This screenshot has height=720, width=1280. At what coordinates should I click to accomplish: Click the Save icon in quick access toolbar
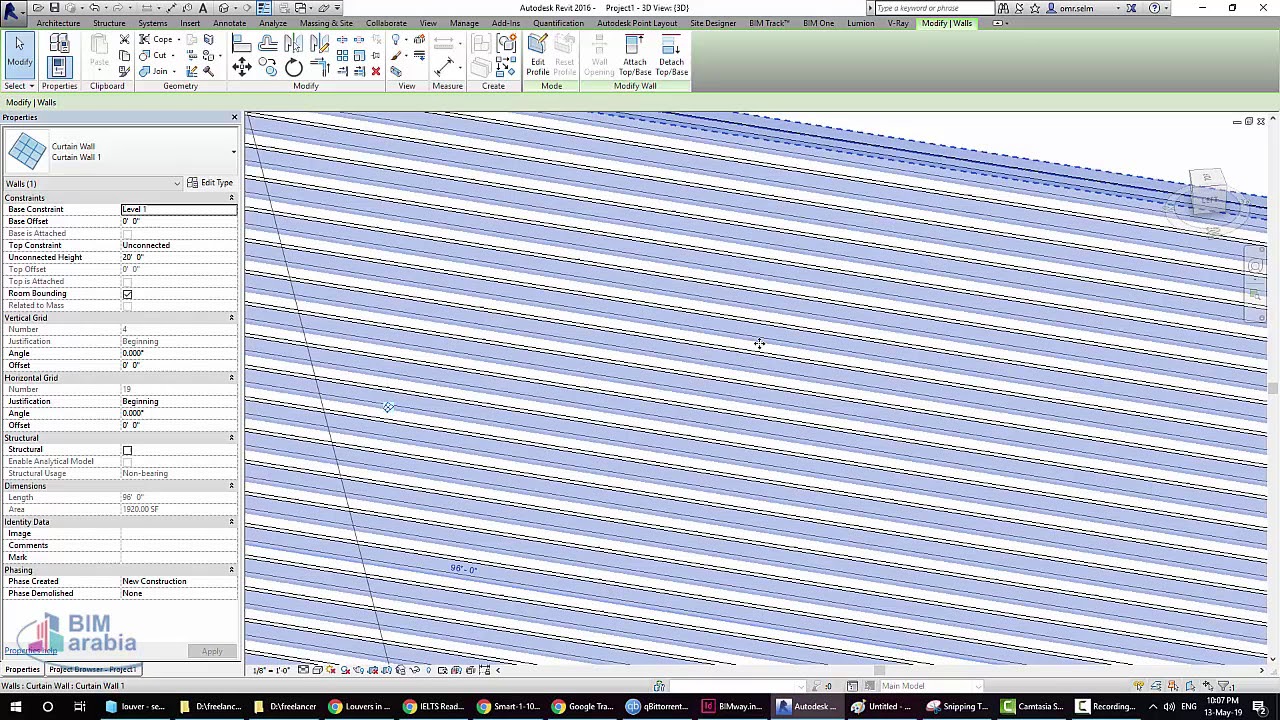(56, 8)
